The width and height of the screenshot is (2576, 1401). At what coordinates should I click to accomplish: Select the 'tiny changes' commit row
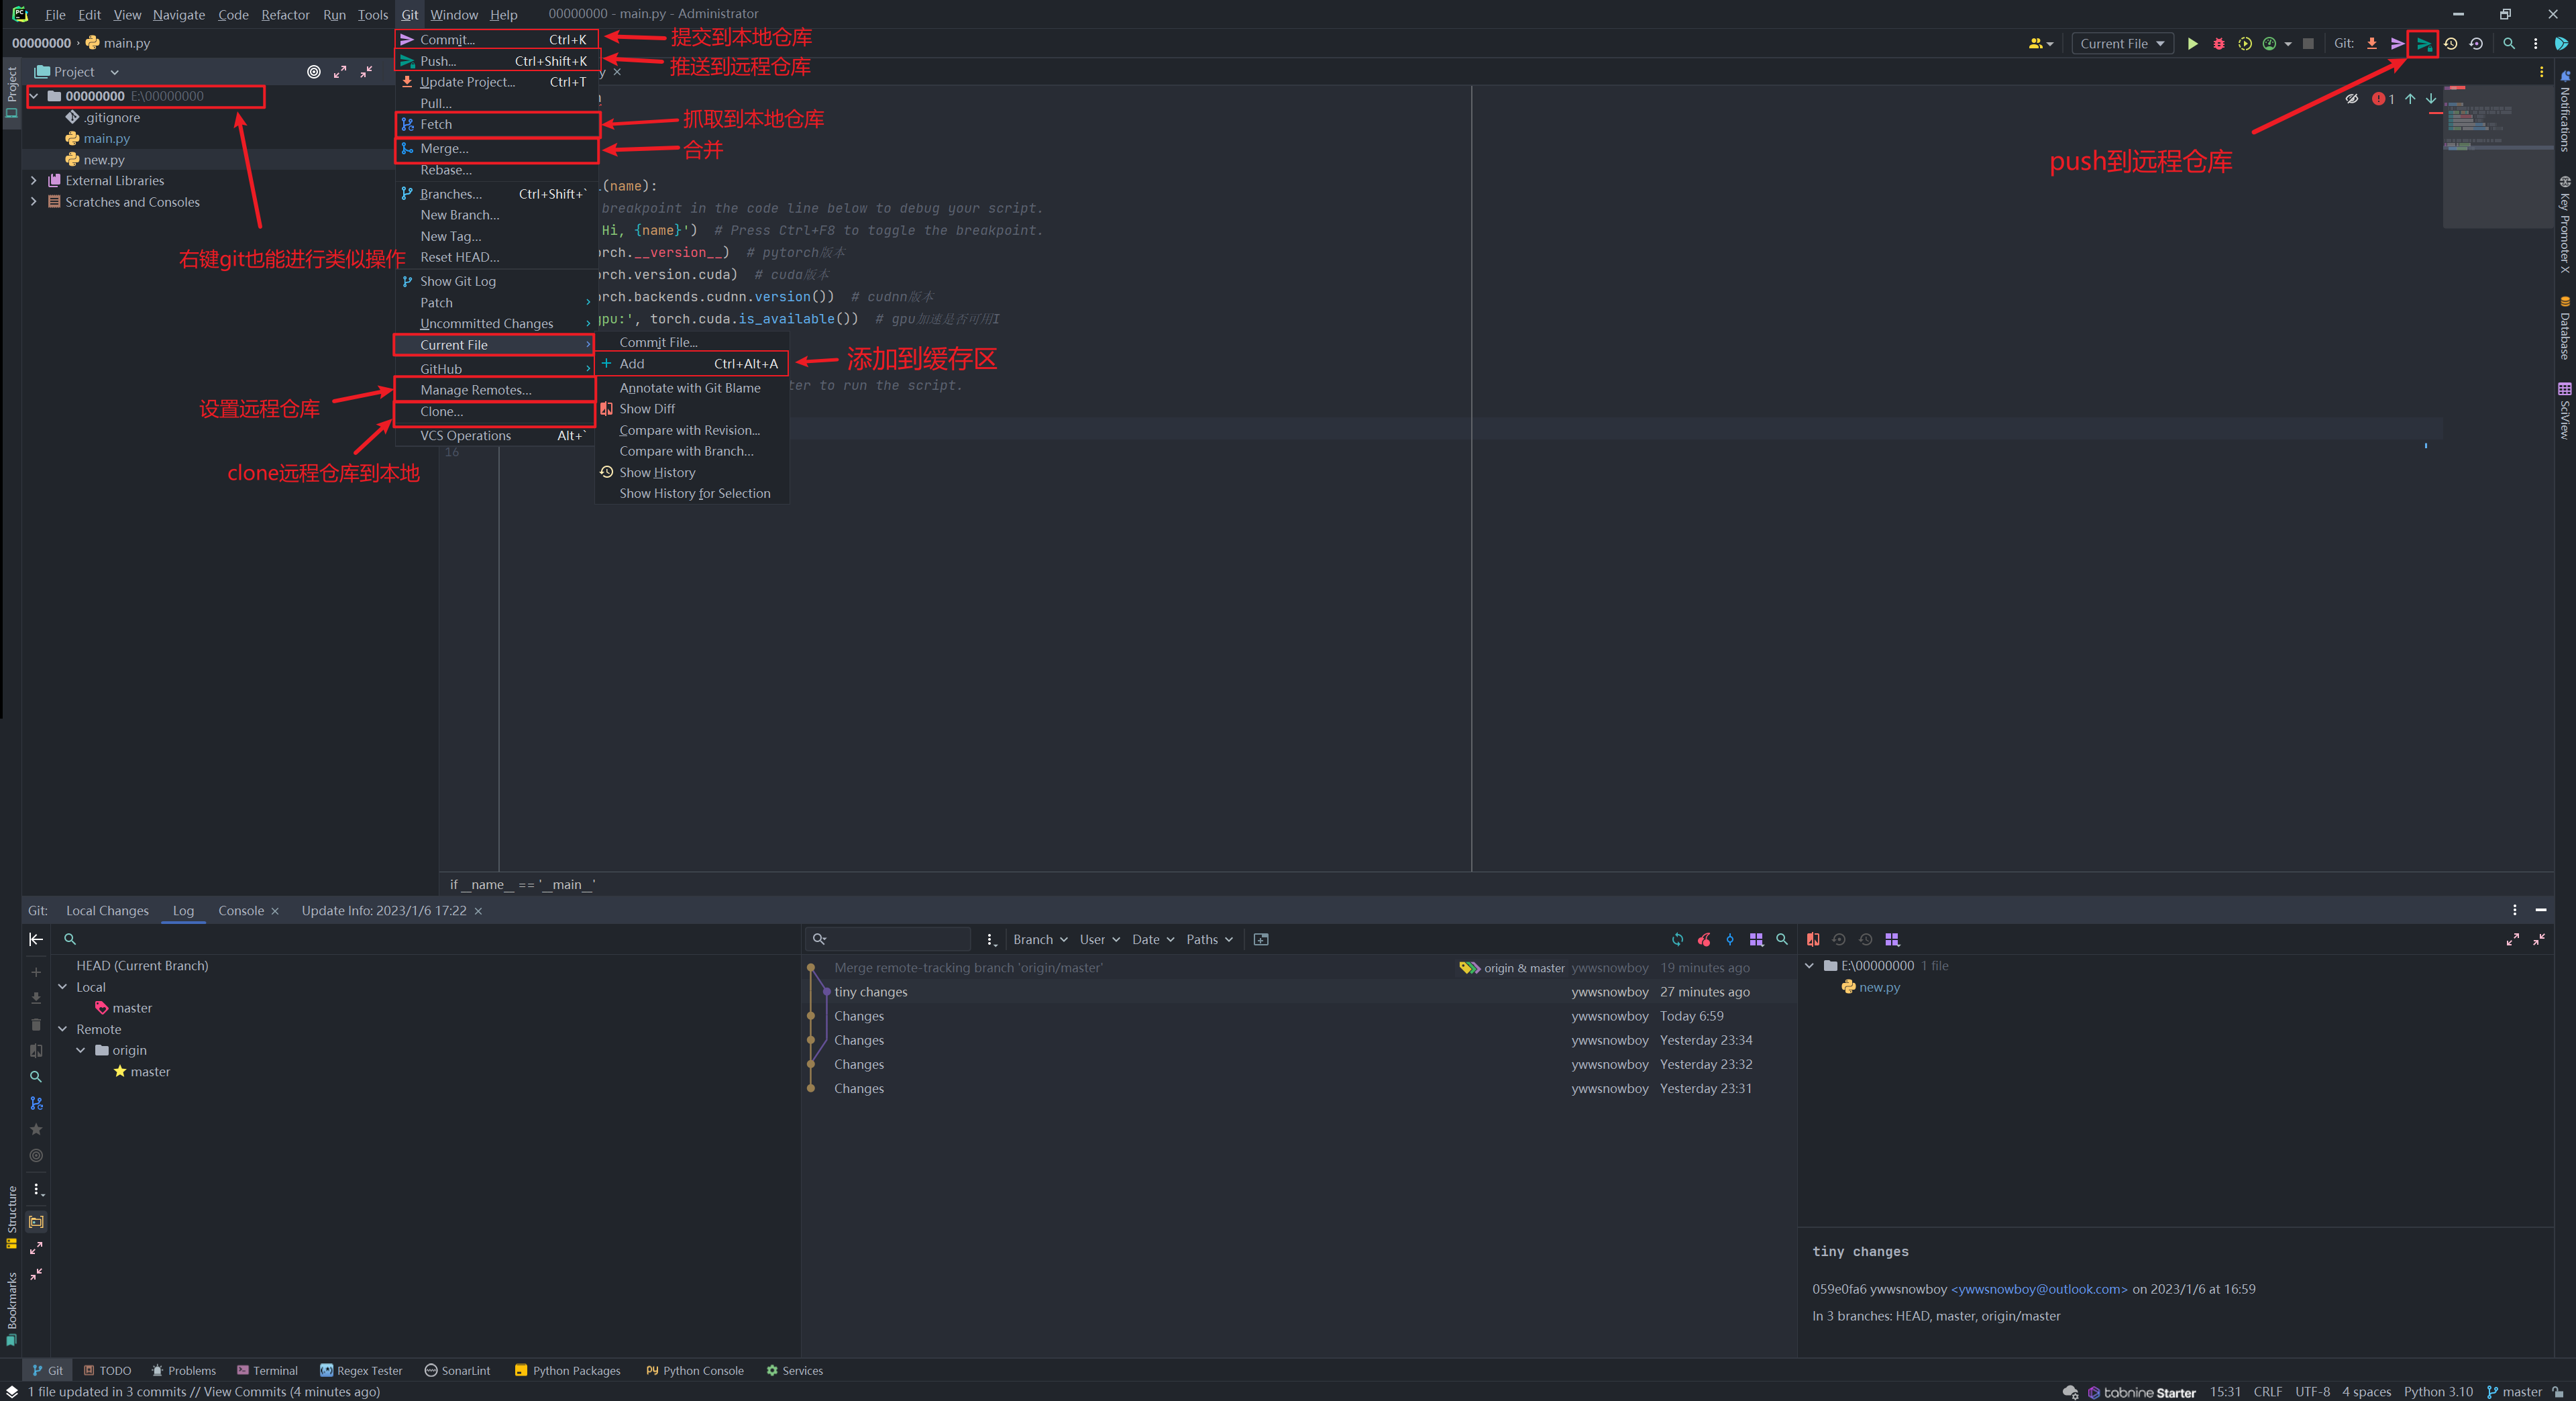(1298, 992)
